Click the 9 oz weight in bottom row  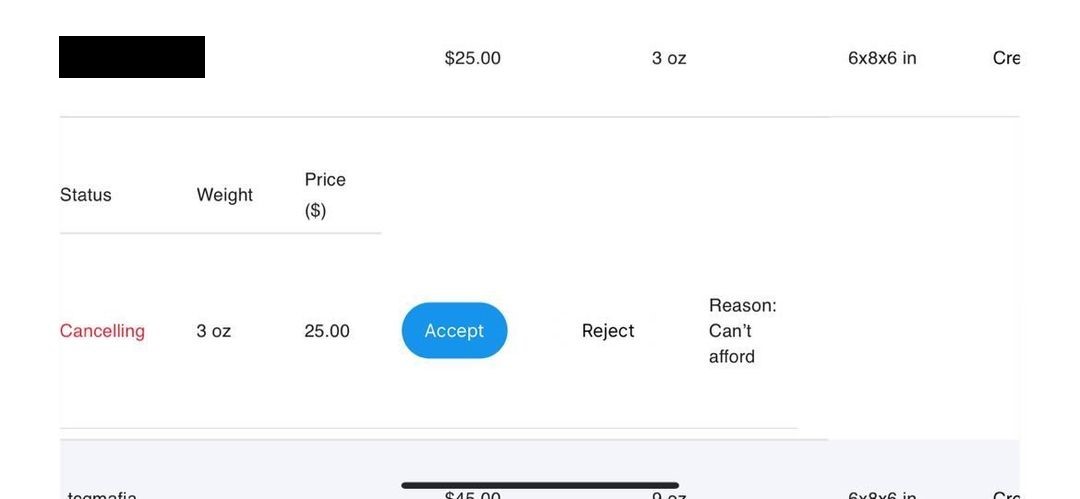669,495
